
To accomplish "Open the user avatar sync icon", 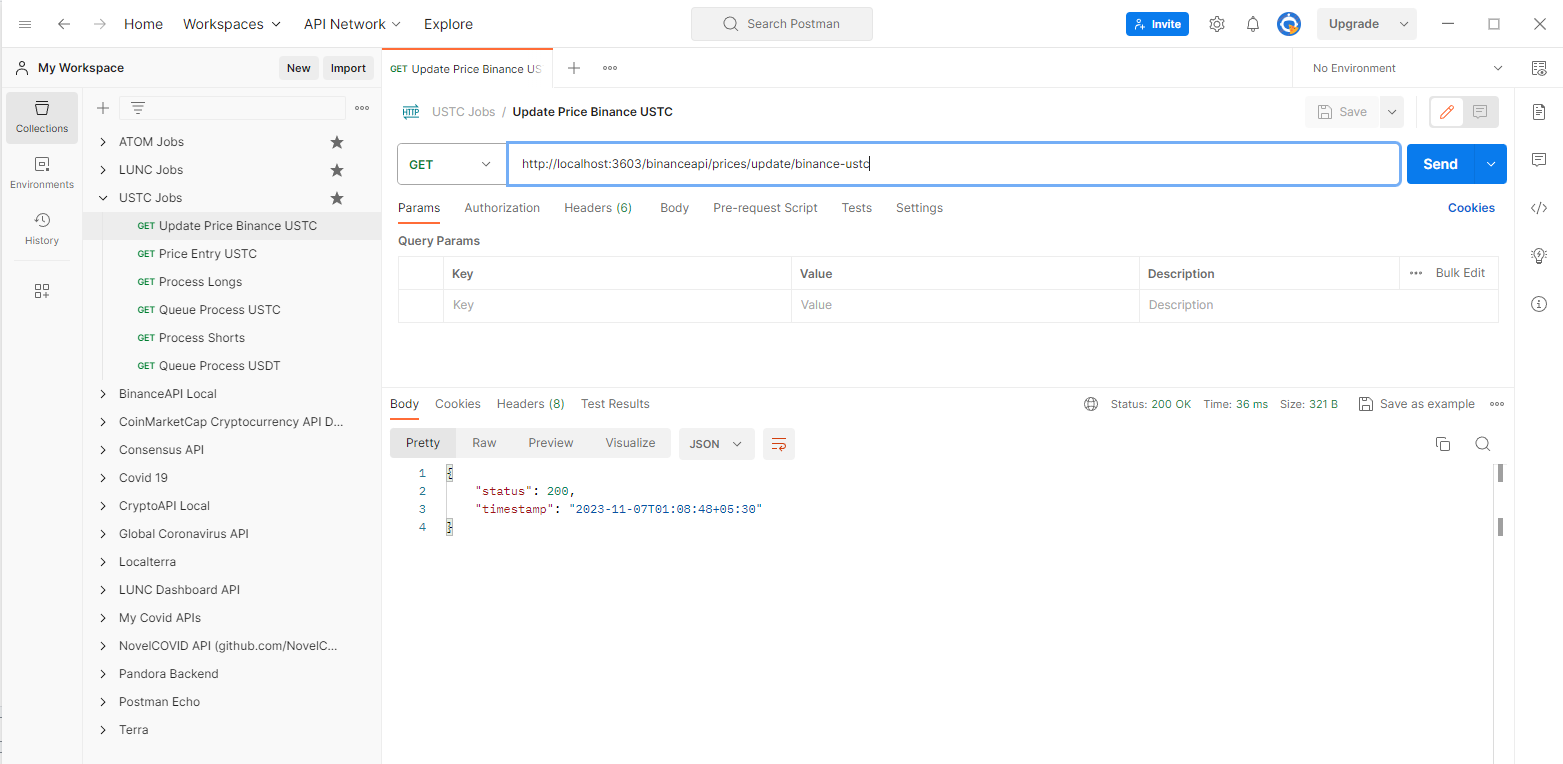I will tap(1289, 24).
